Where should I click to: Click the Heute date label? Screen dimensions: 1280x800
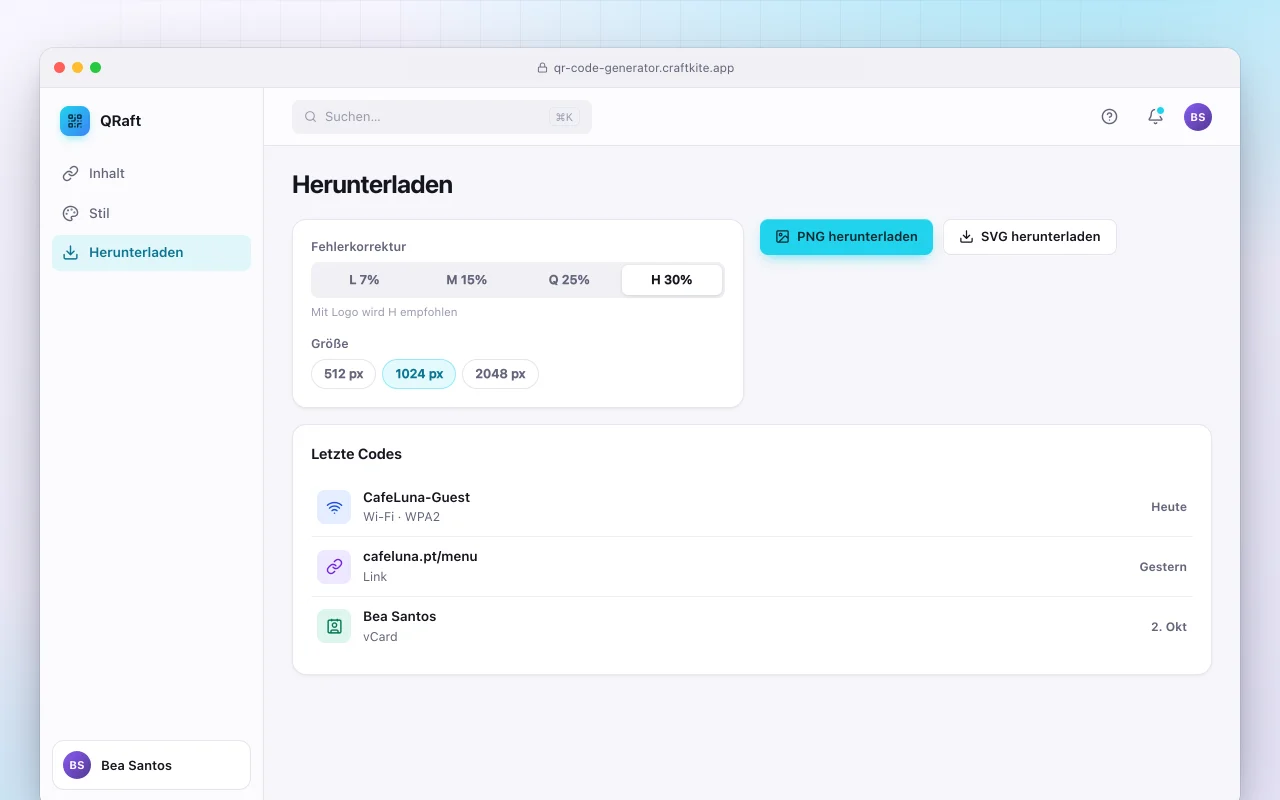[x=1169, y=507]
